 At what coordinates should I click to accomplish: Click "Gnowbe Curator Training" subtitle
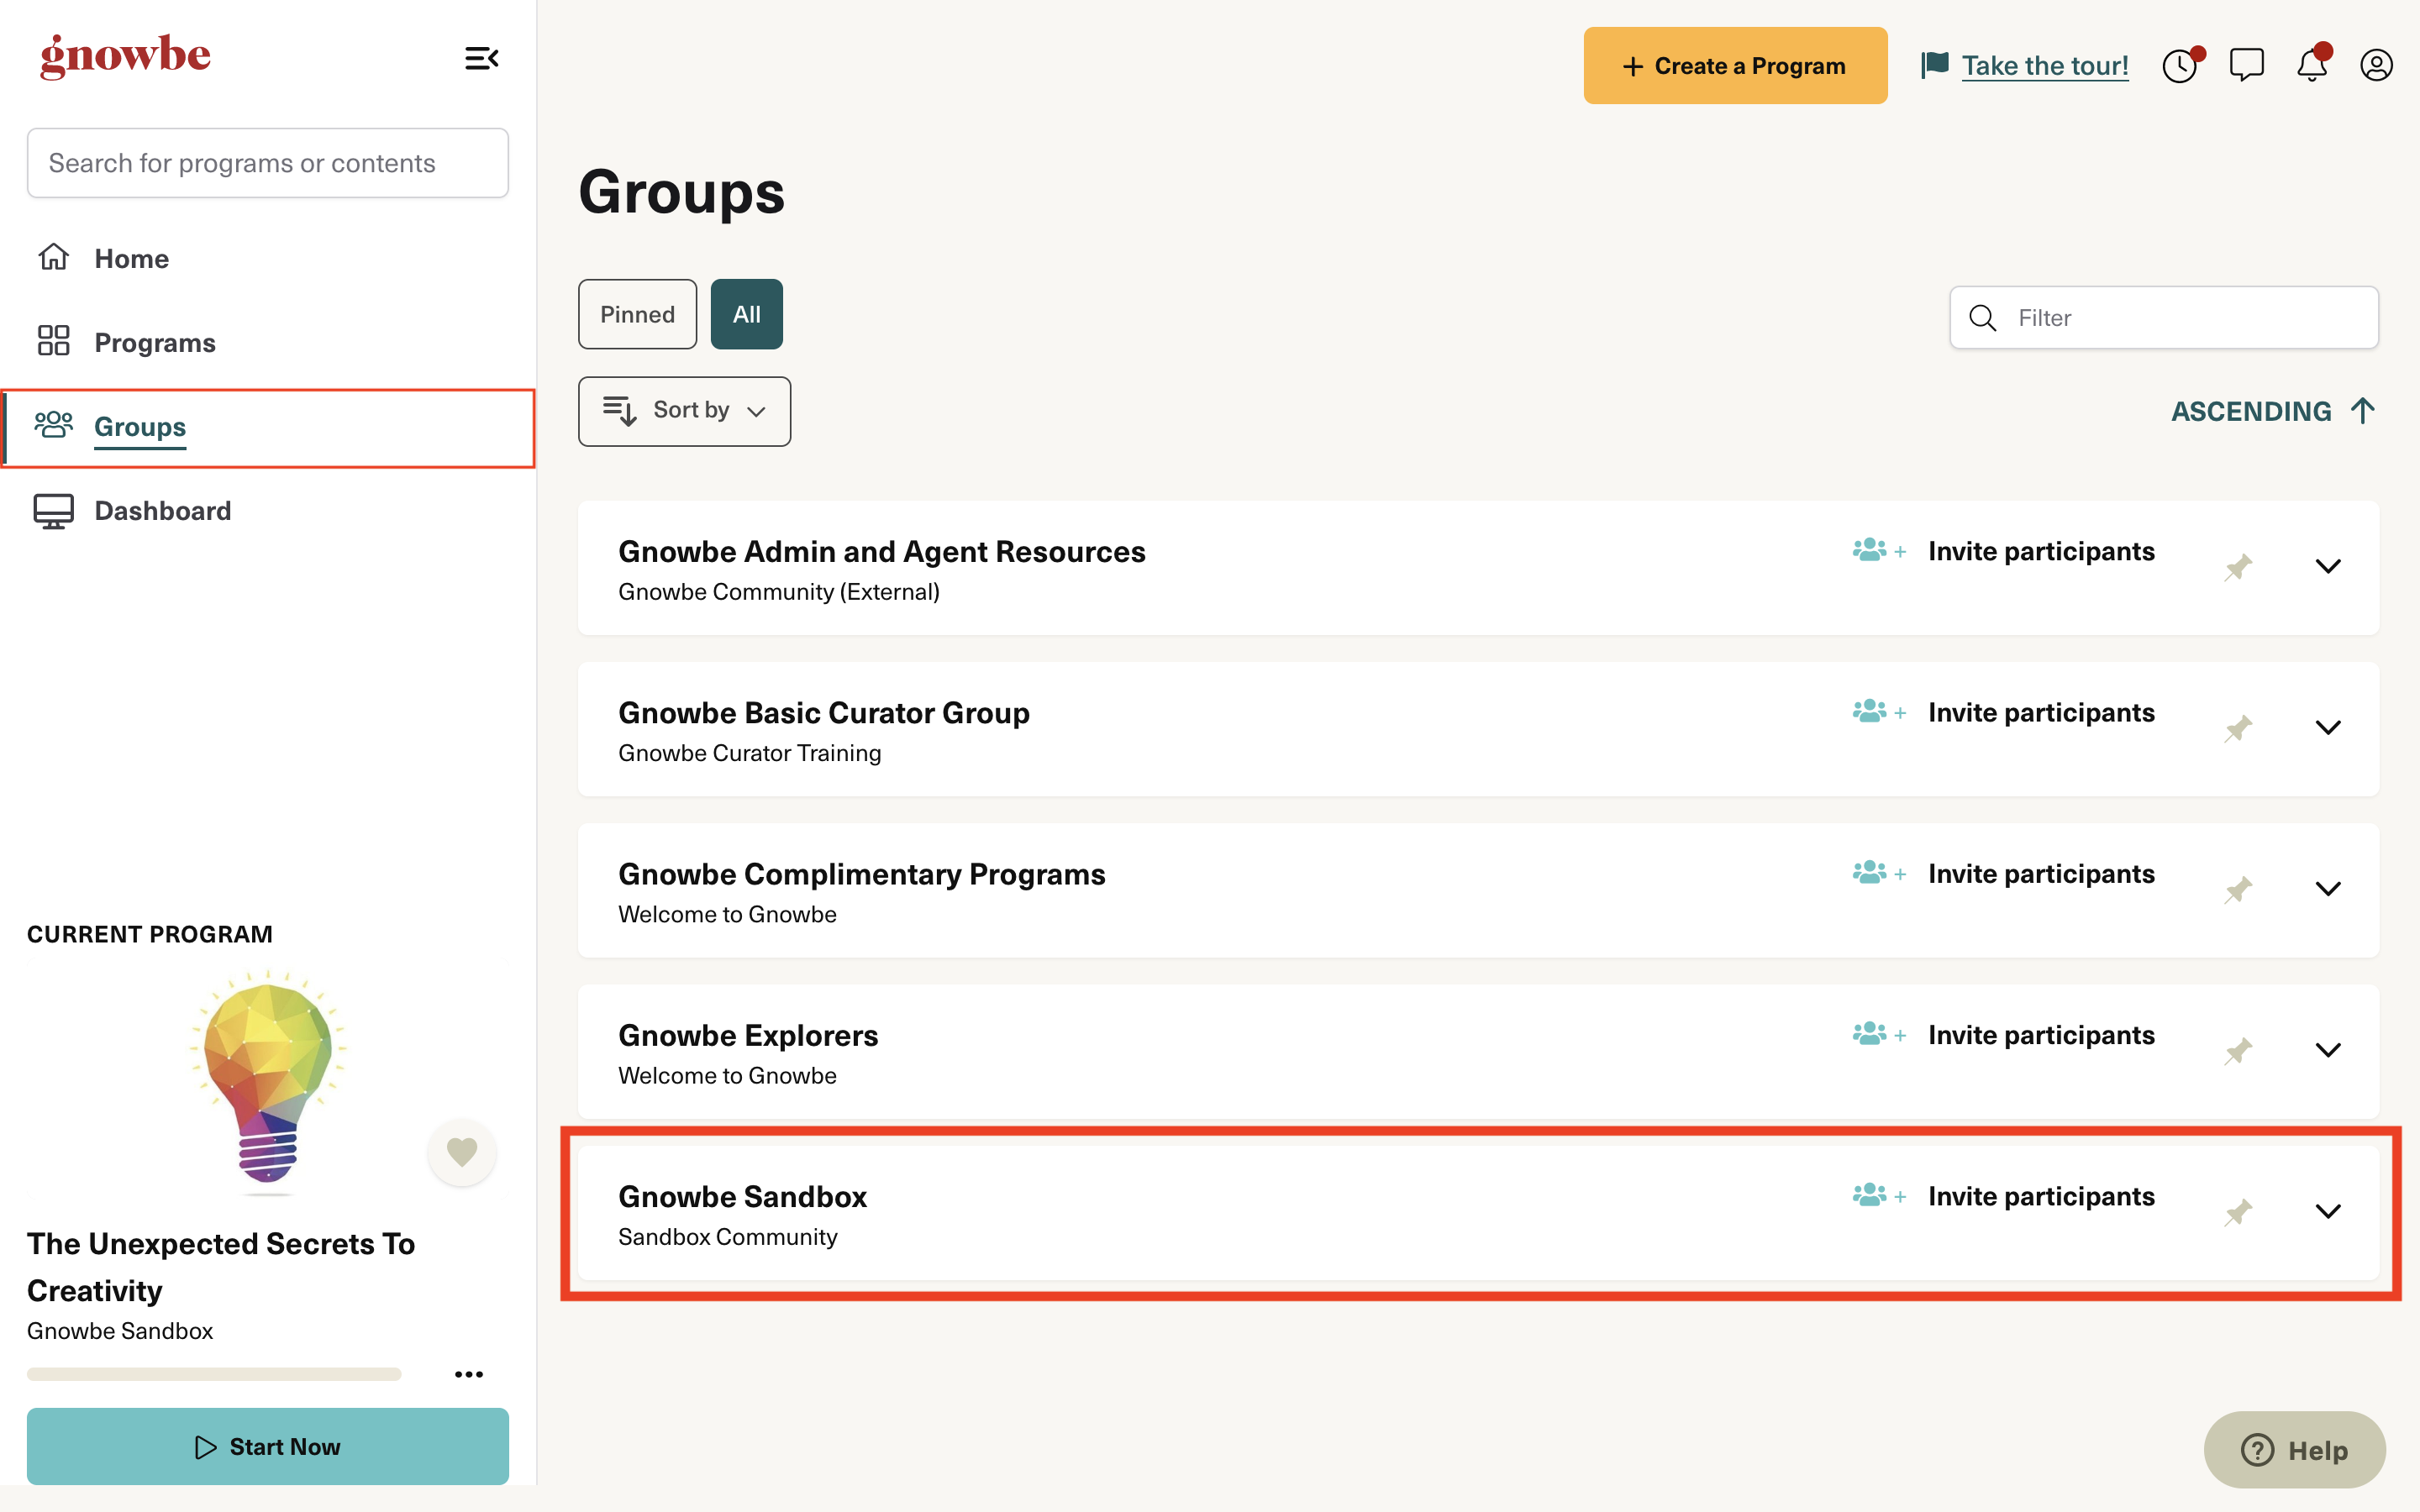coord(749,753)
